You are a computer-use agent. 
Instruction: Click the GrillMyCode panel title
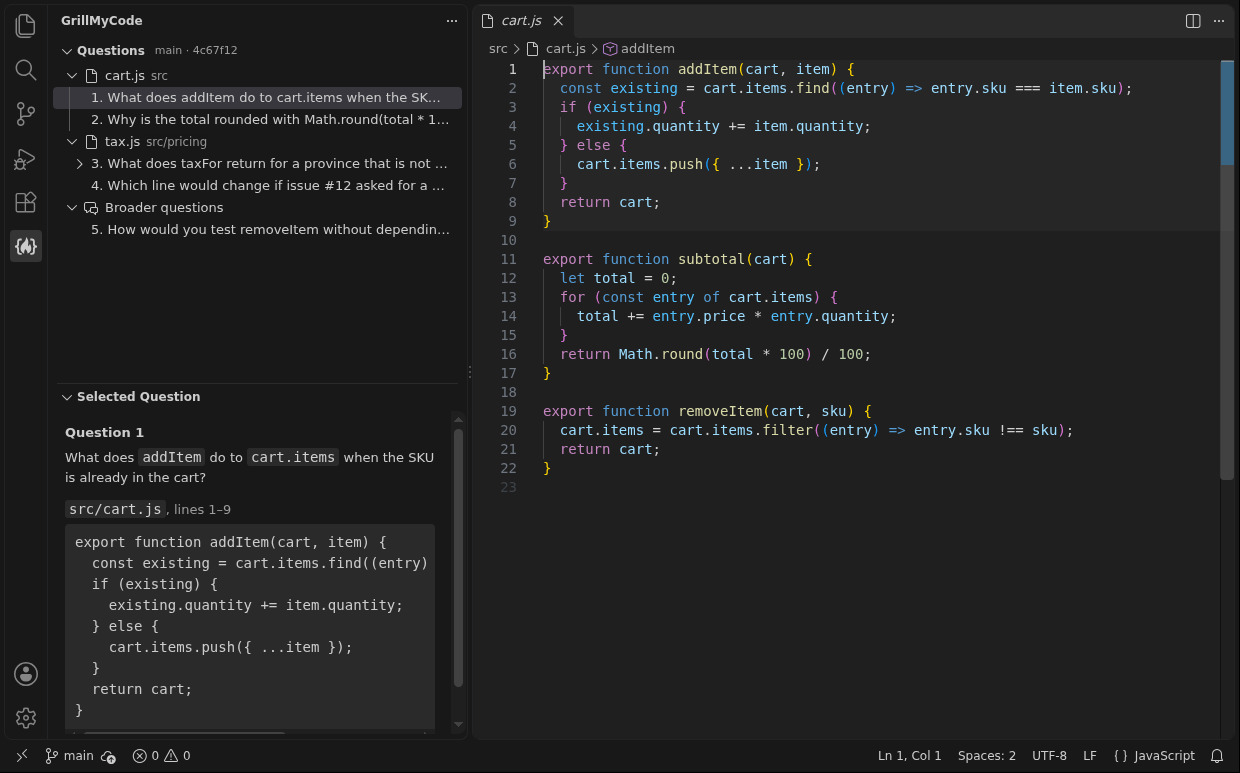click(101, 21)
